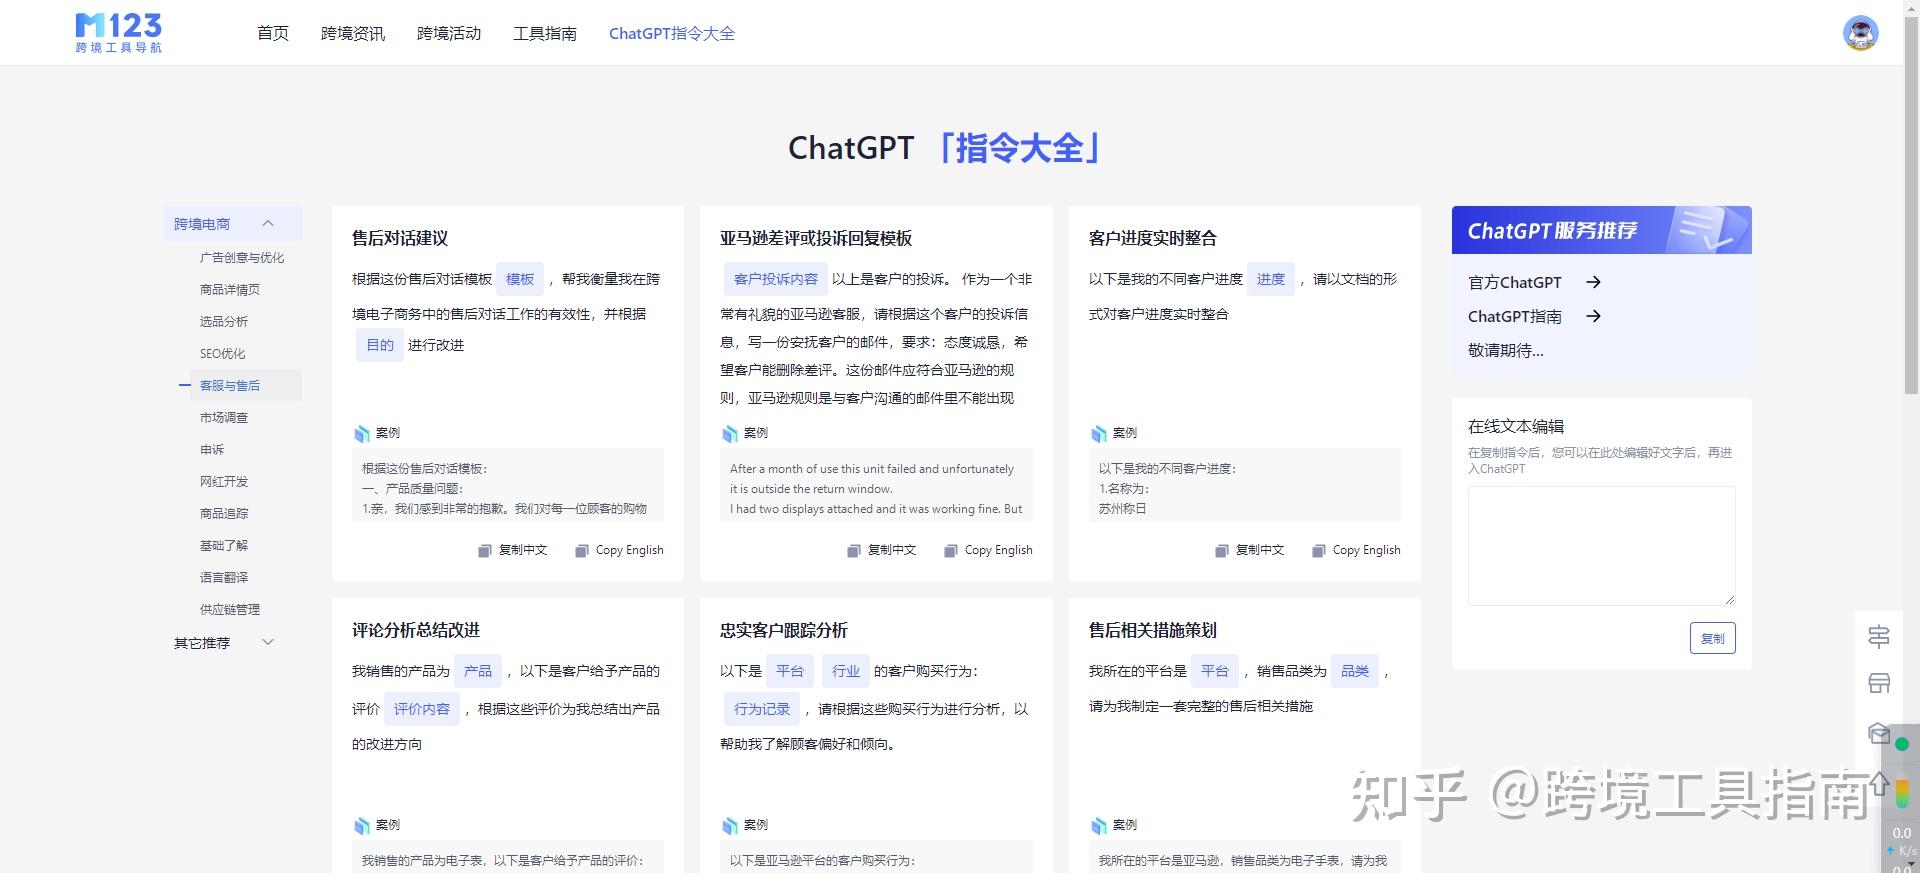Click the 案例 cube icon in 售后对话建议

362,433
